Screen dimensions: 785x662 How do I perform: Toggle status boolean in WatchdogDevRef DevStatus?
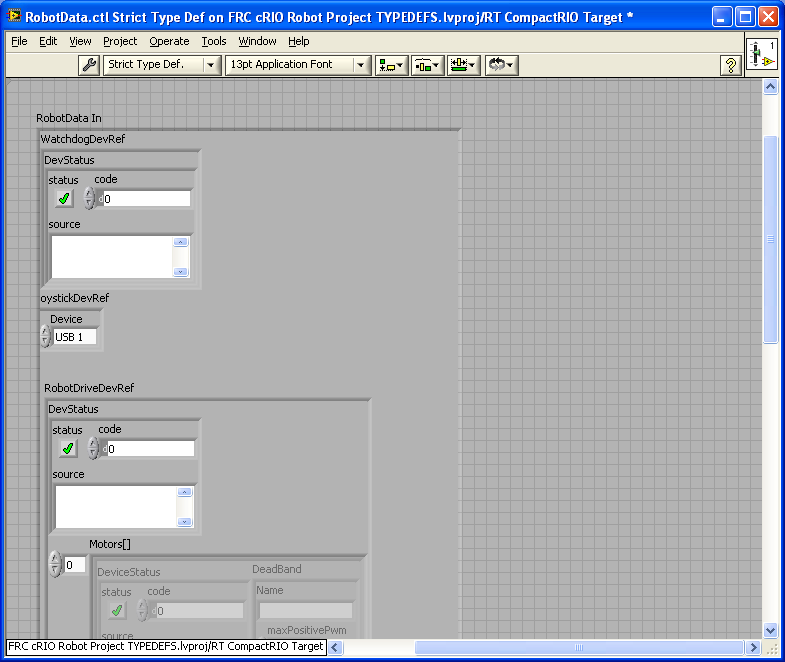pyautogui.click(x=64, y=199)
